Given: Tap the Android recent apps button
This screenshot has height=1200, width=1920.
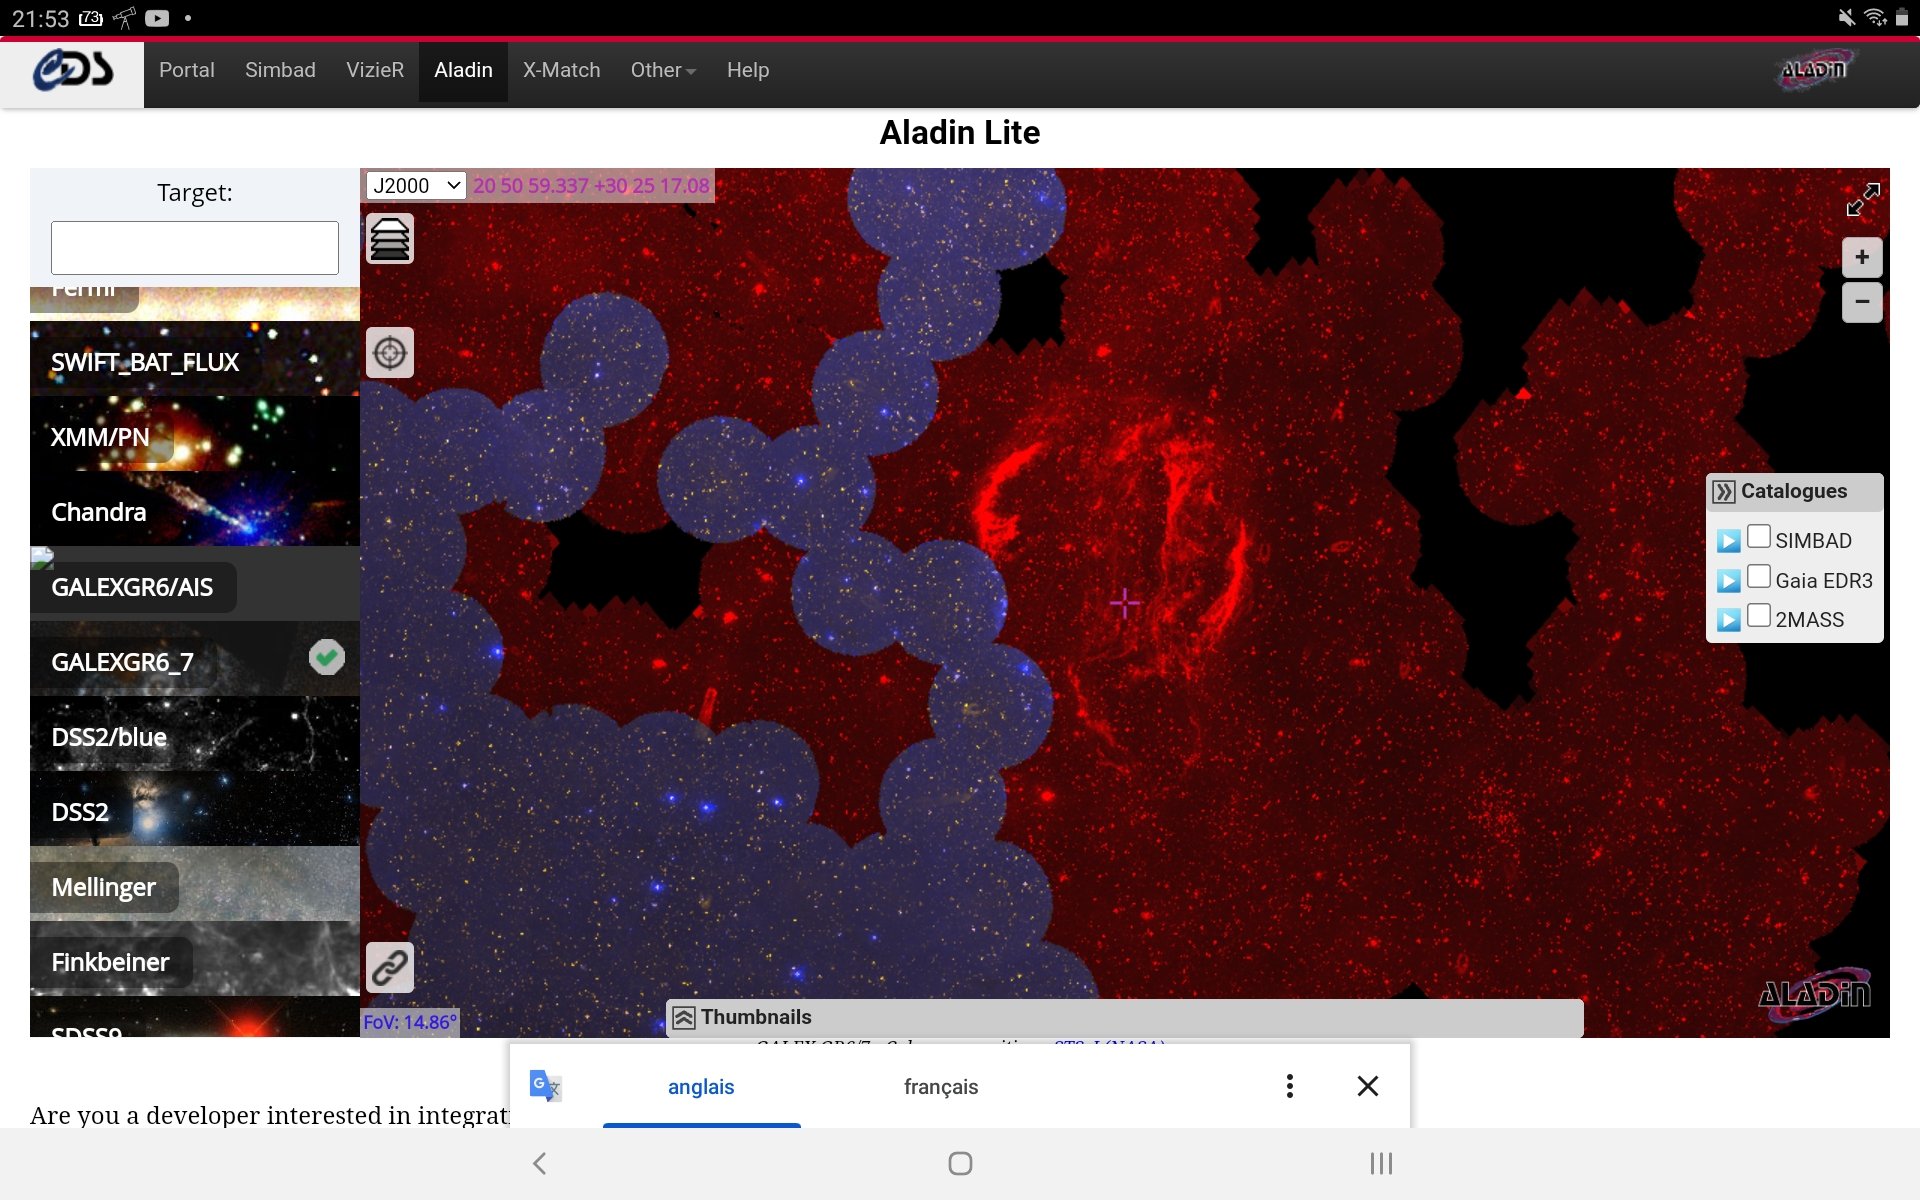Looking at the screenshot, I should coord(1381,1163).
